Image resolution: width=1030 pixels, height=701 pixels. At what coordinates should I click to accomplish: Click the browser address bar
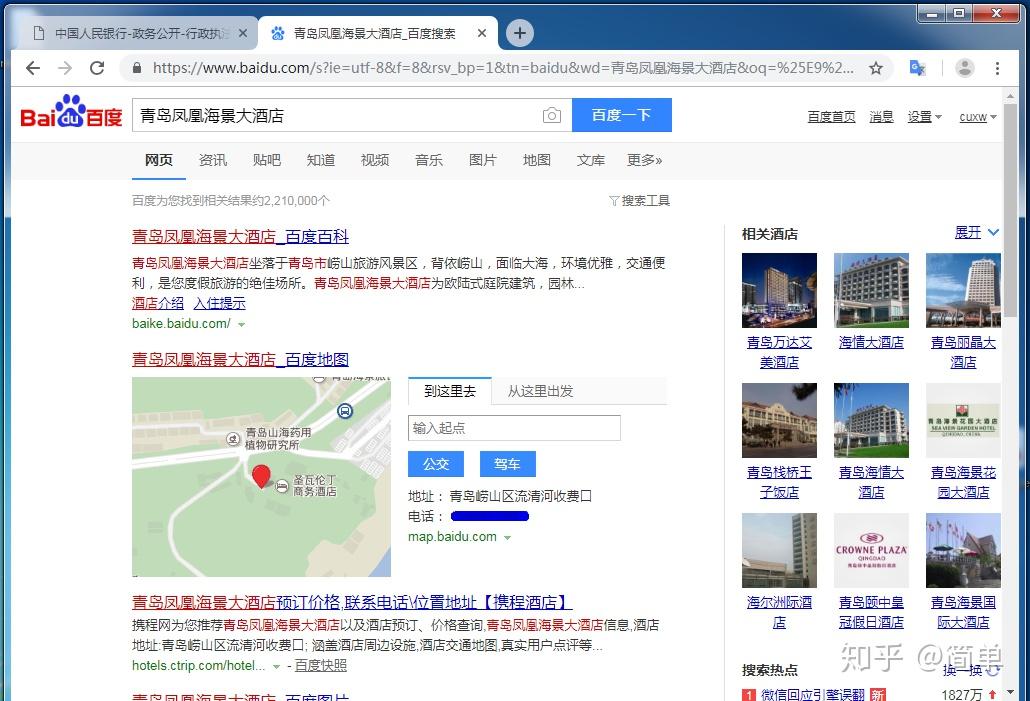click(503, 68)
